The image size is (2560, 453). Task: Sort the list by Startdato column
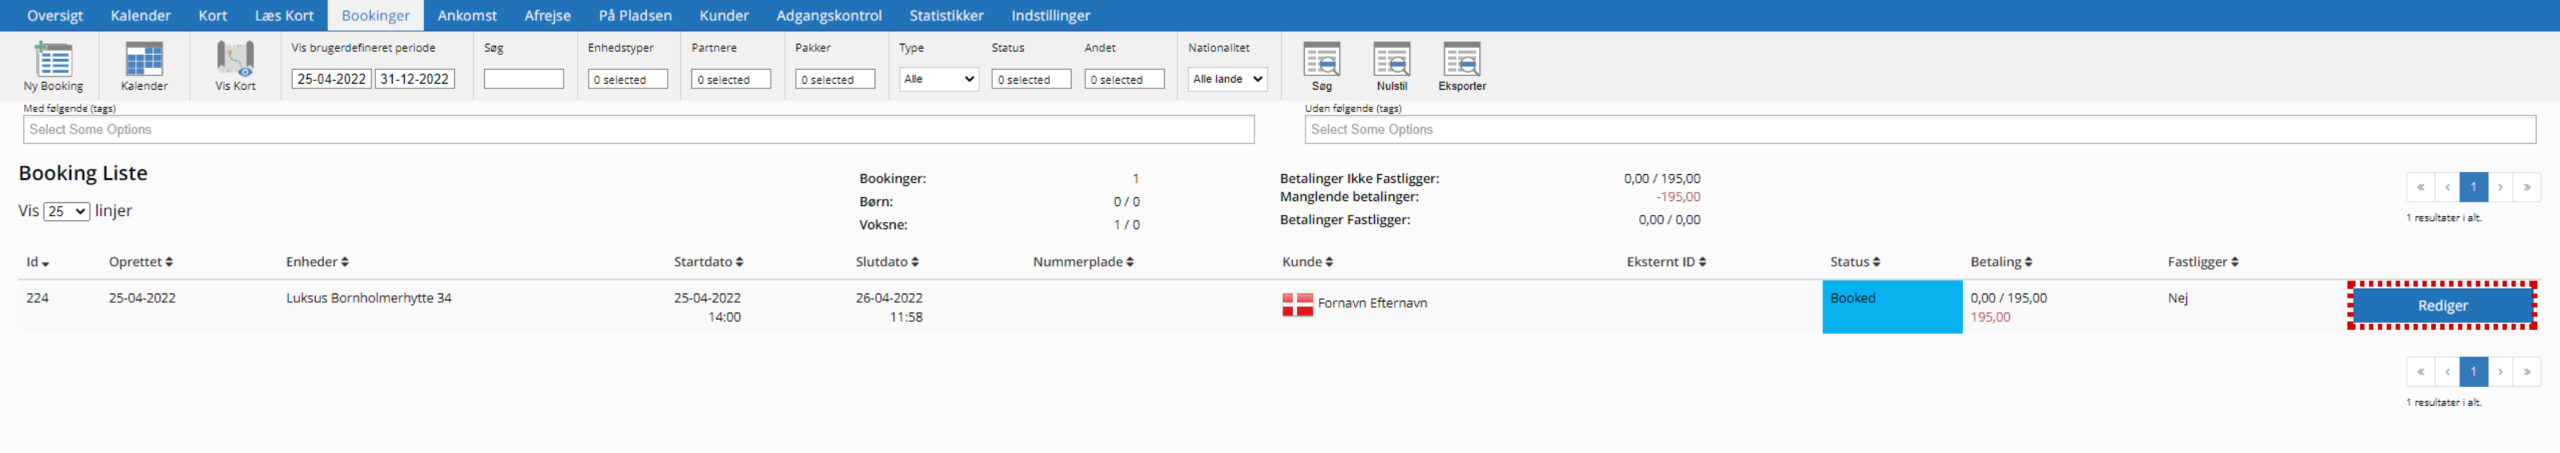click(708, 262)
